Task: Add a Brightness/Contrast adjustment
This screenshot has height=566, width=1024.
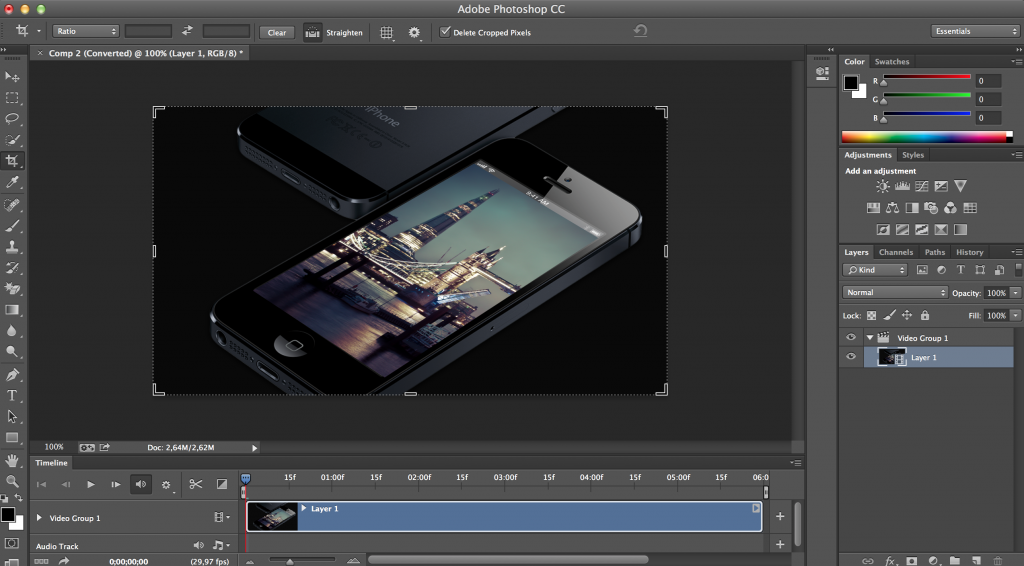Action: point(883,186)
